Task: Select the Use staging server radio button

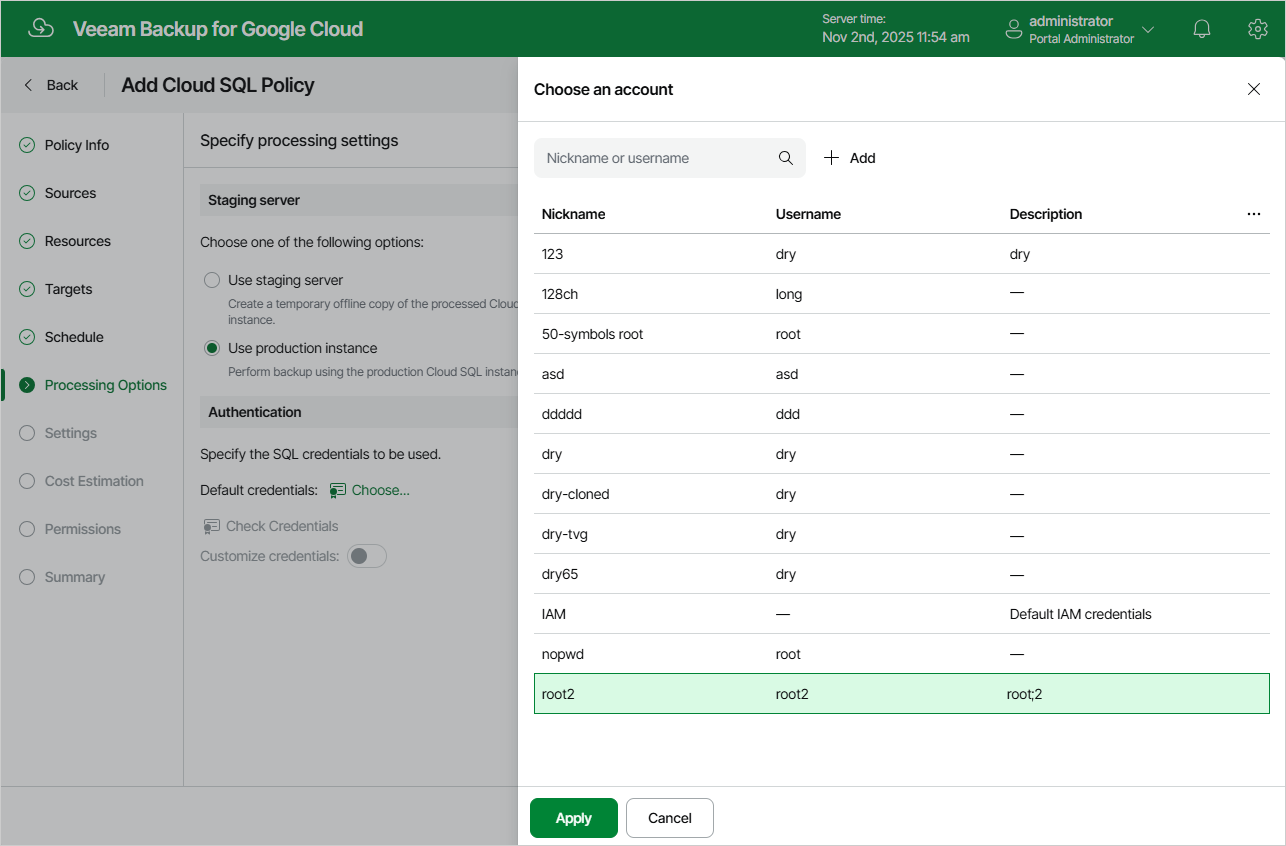Action: pyautogui.click(x=212, y=280)
